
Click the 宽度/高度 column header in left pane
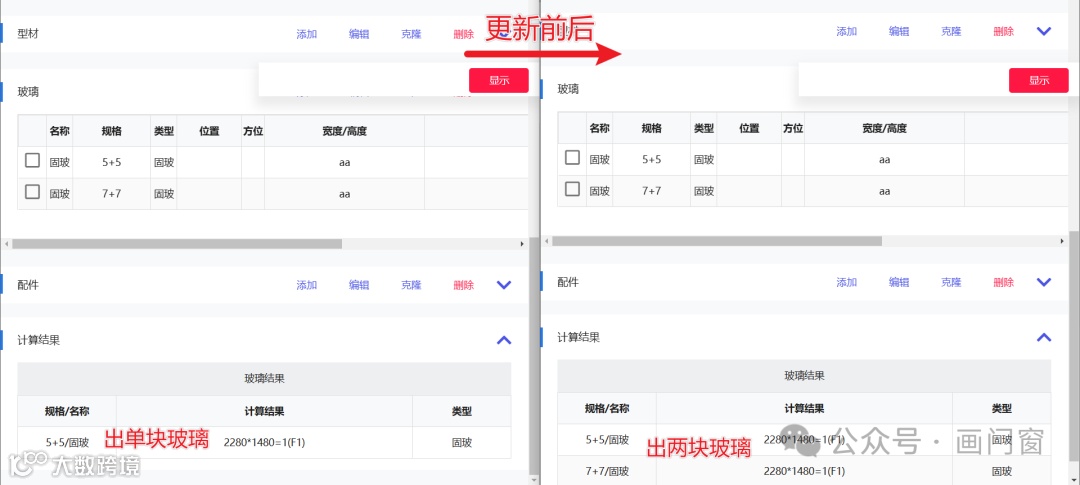[x=344, y=131]
